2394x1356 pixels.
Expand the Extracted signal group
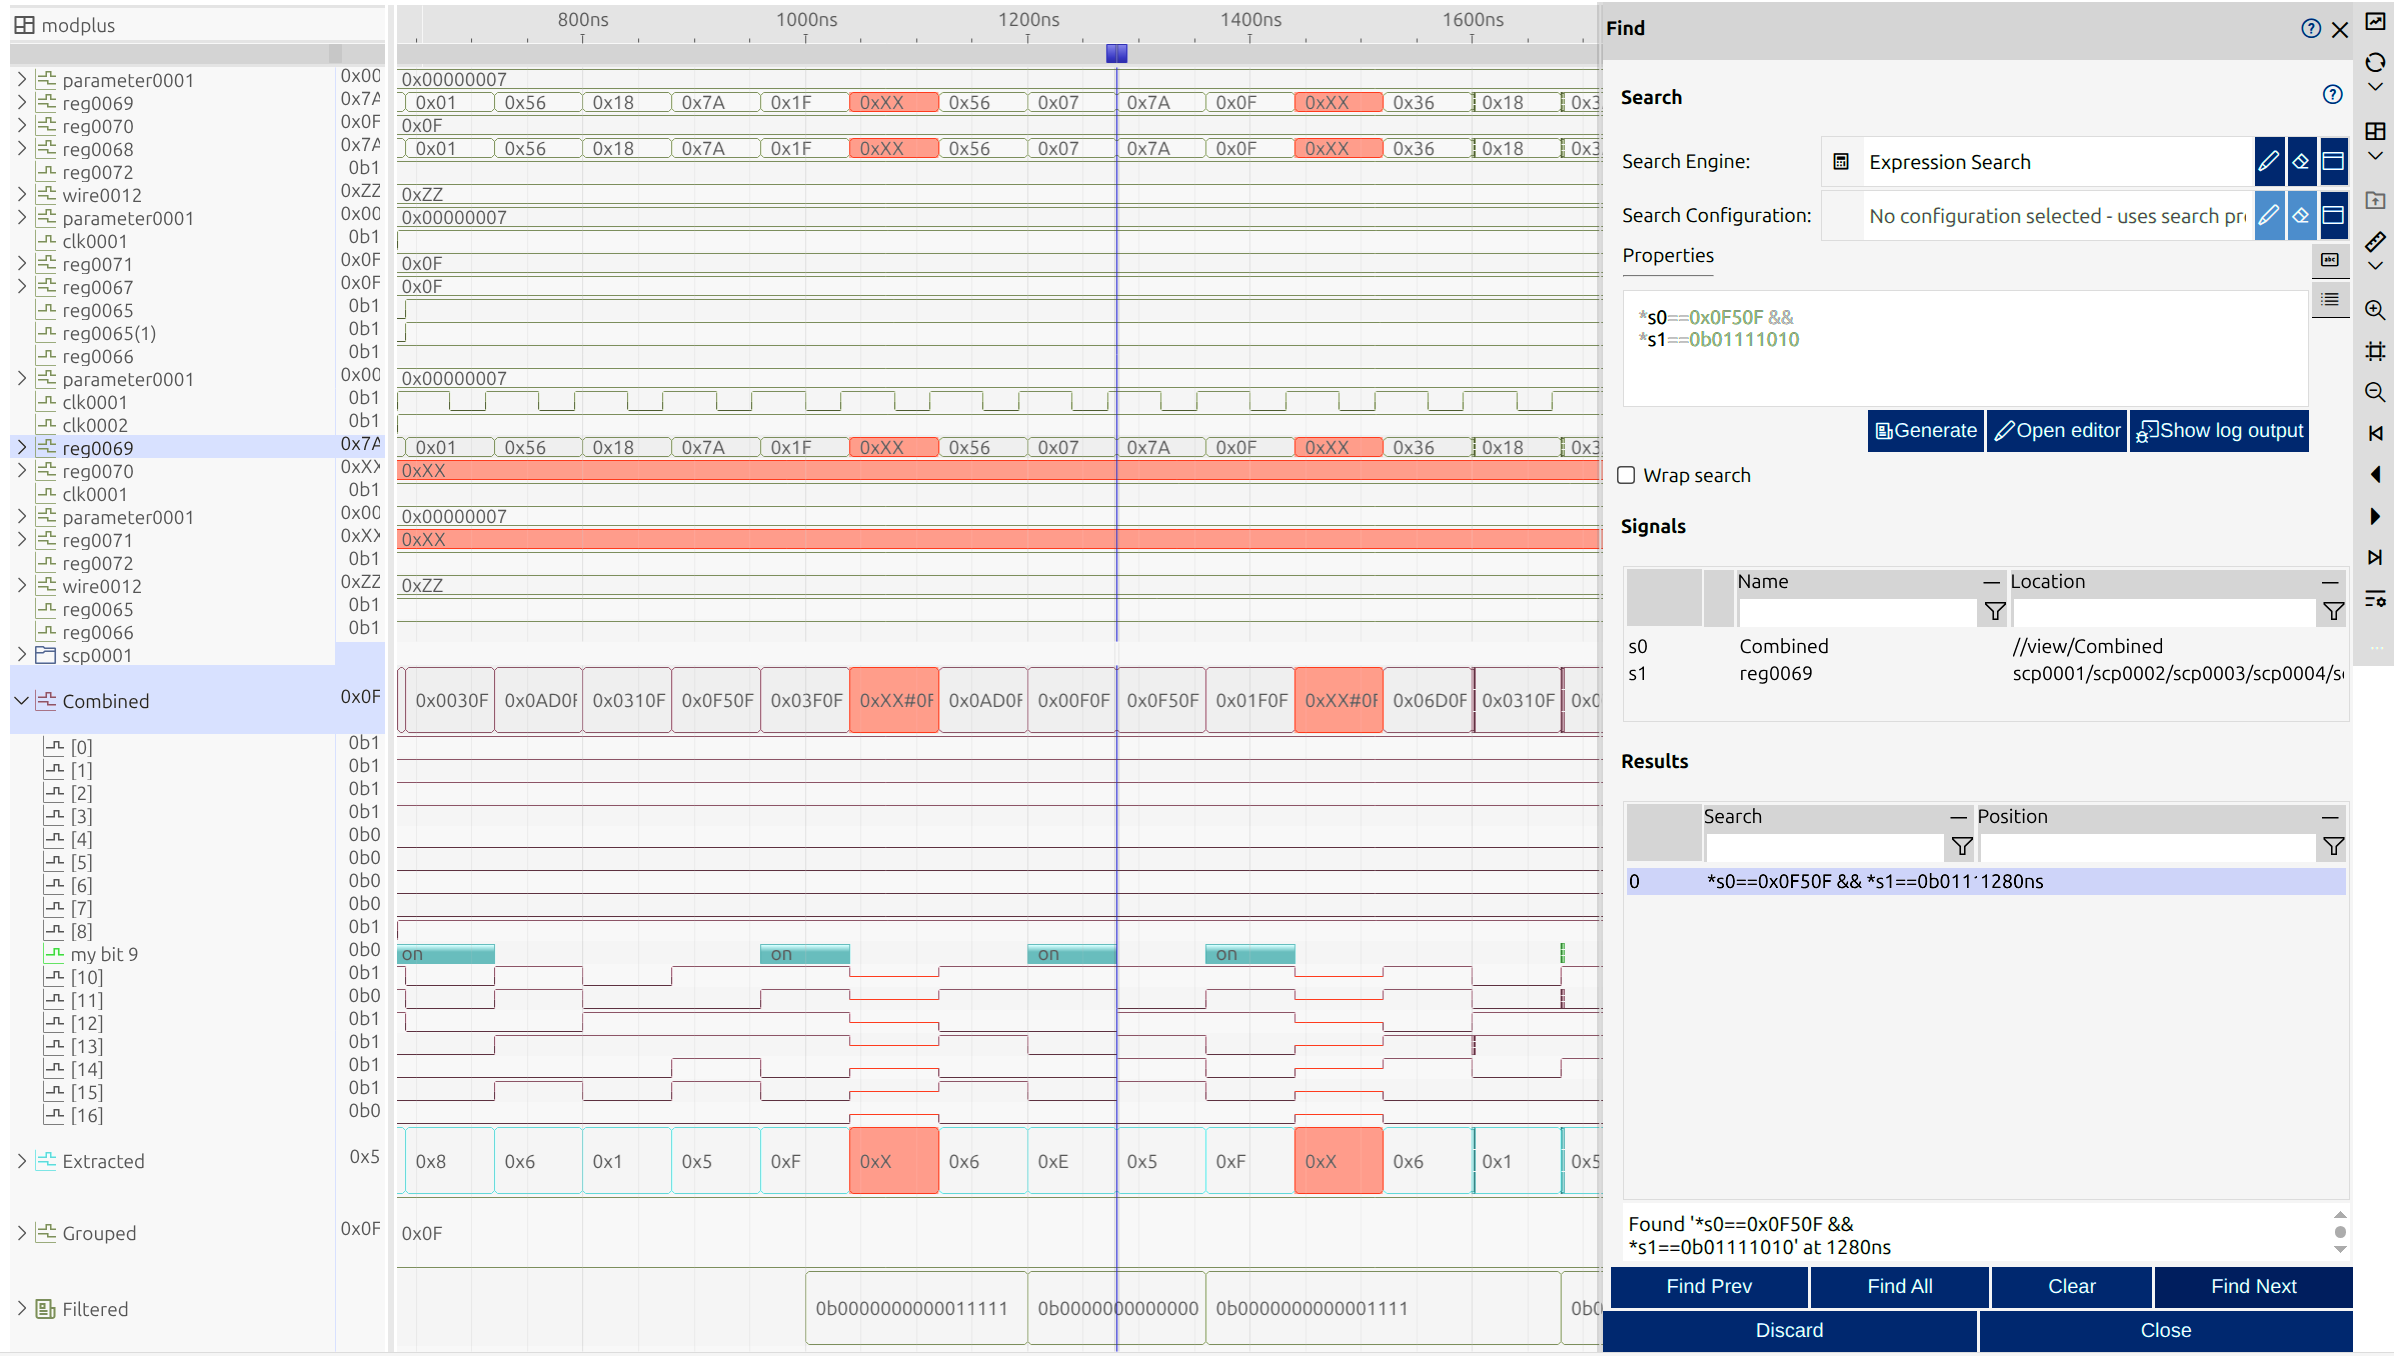click(x=21, y=1161)
